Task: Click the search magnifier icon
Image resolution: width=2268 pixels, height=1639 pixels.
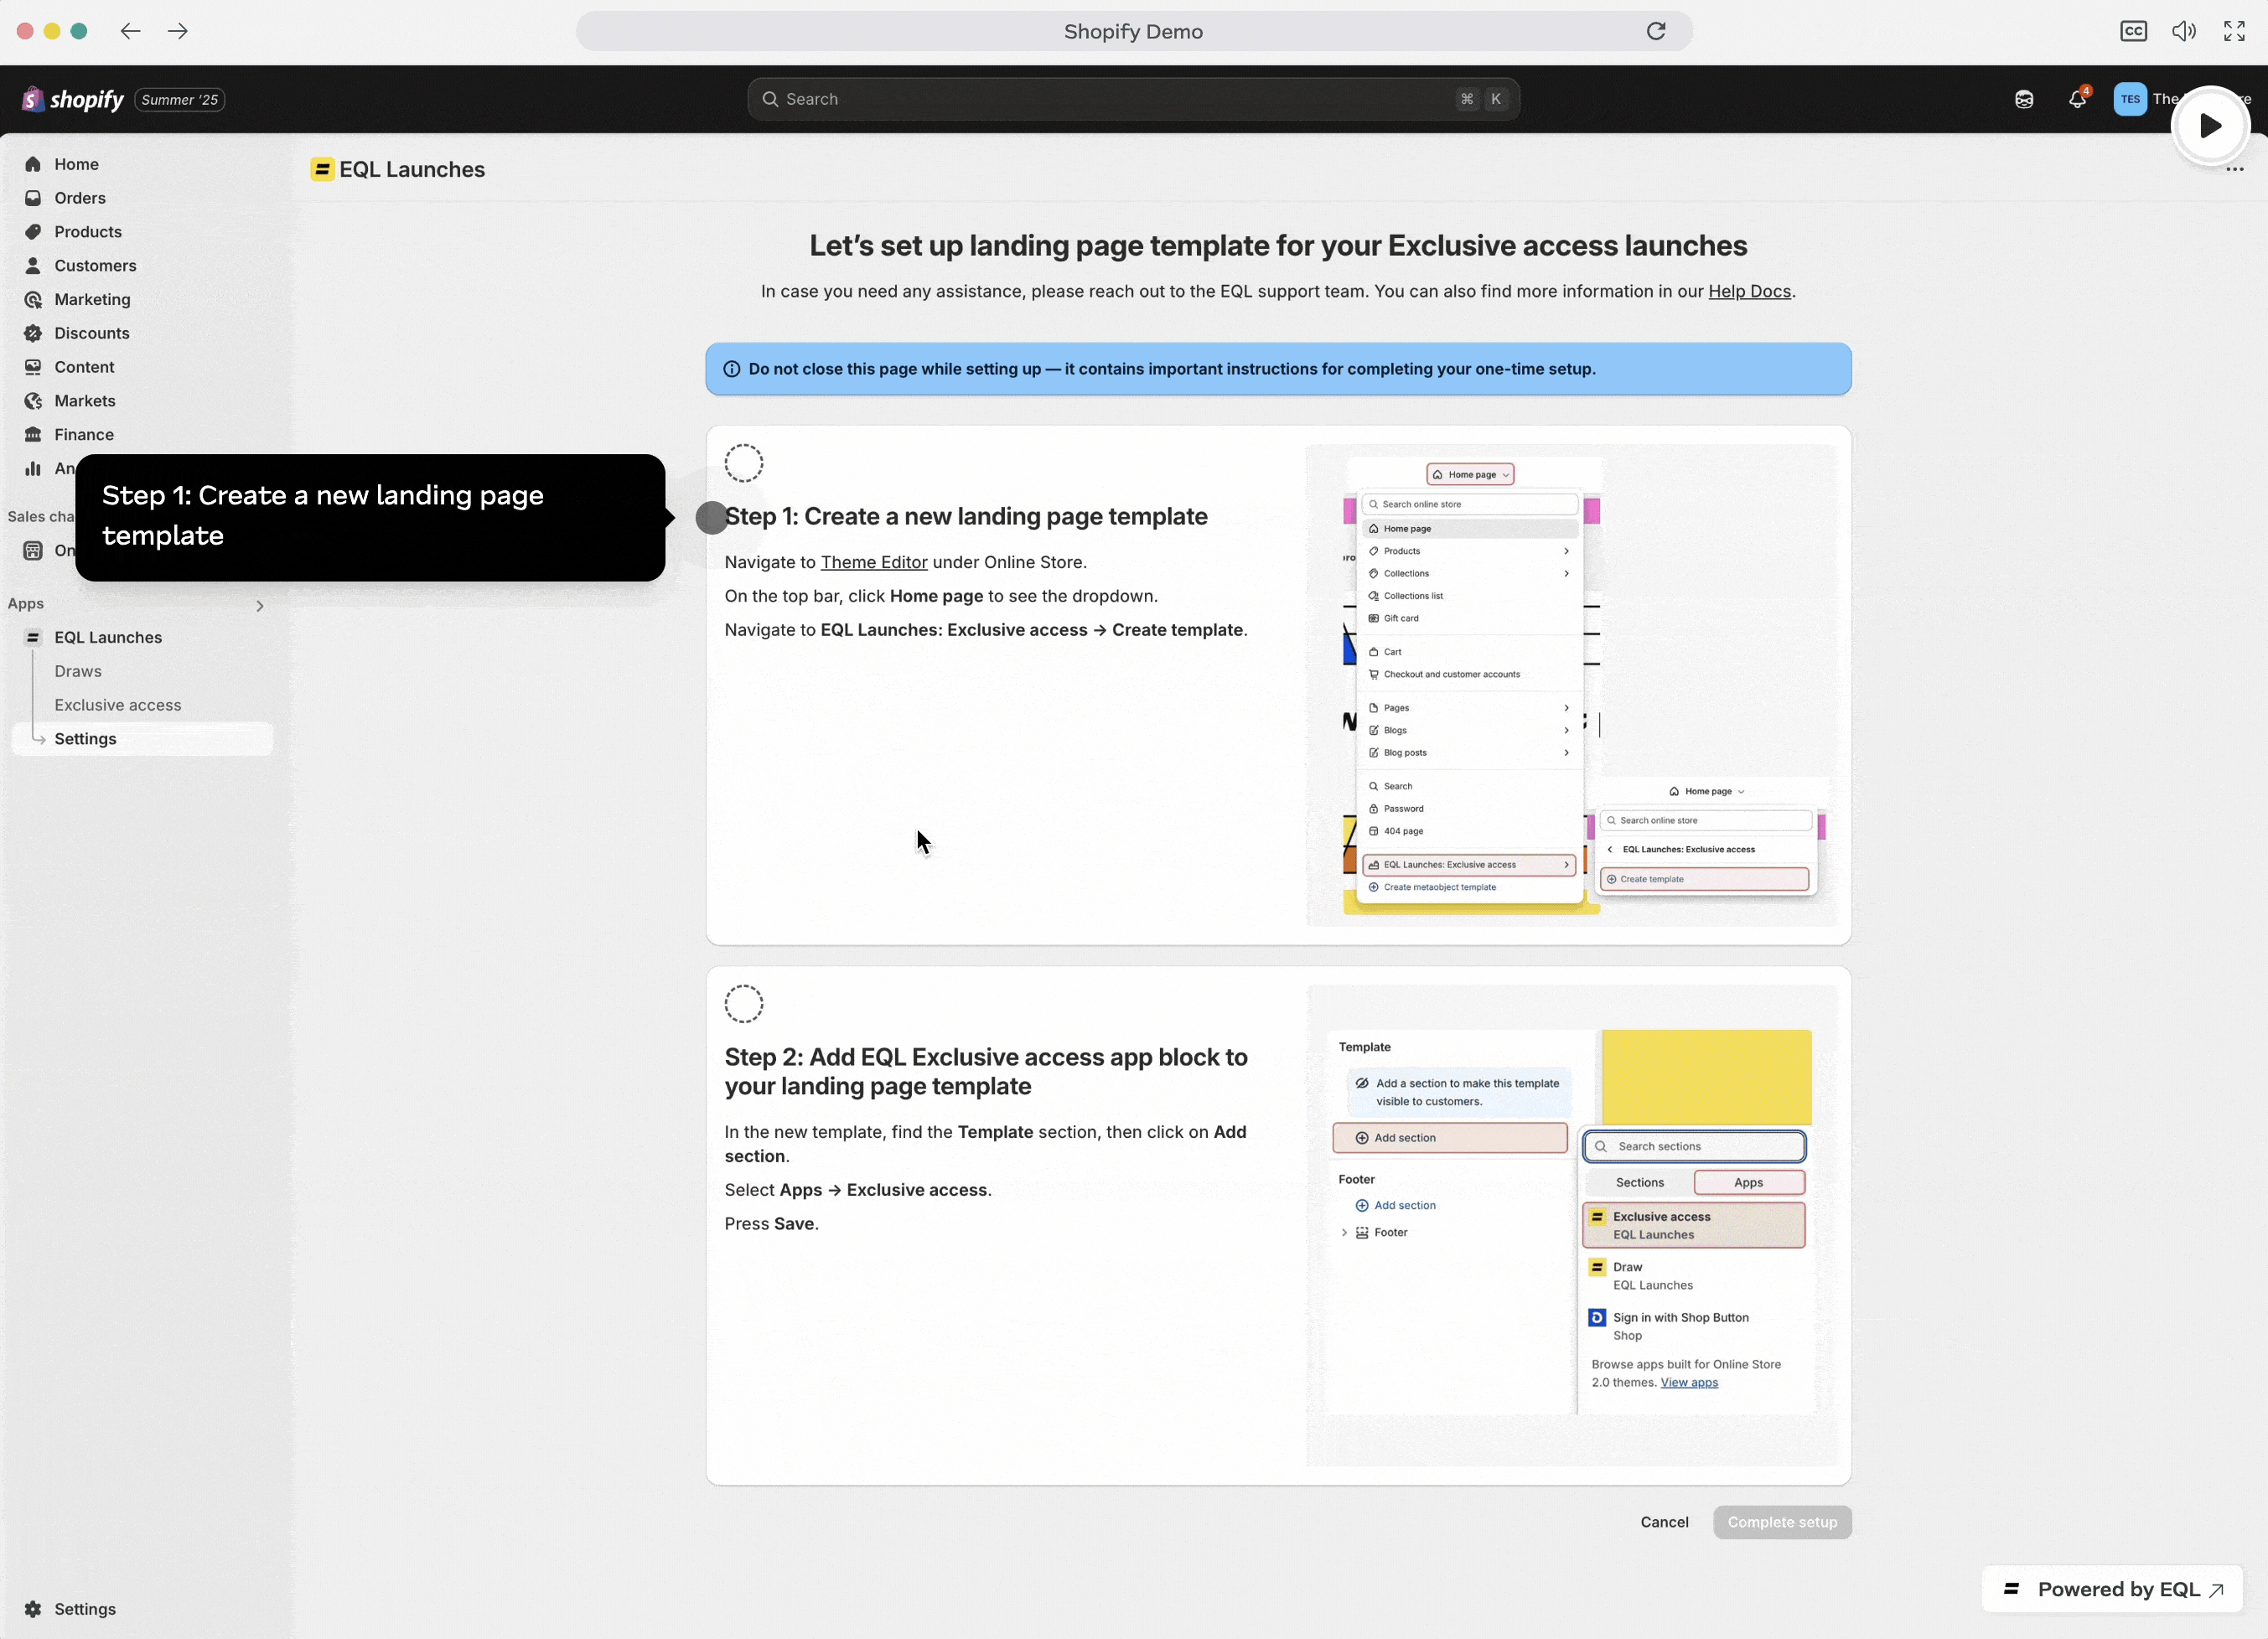Action: click(770, 99)
